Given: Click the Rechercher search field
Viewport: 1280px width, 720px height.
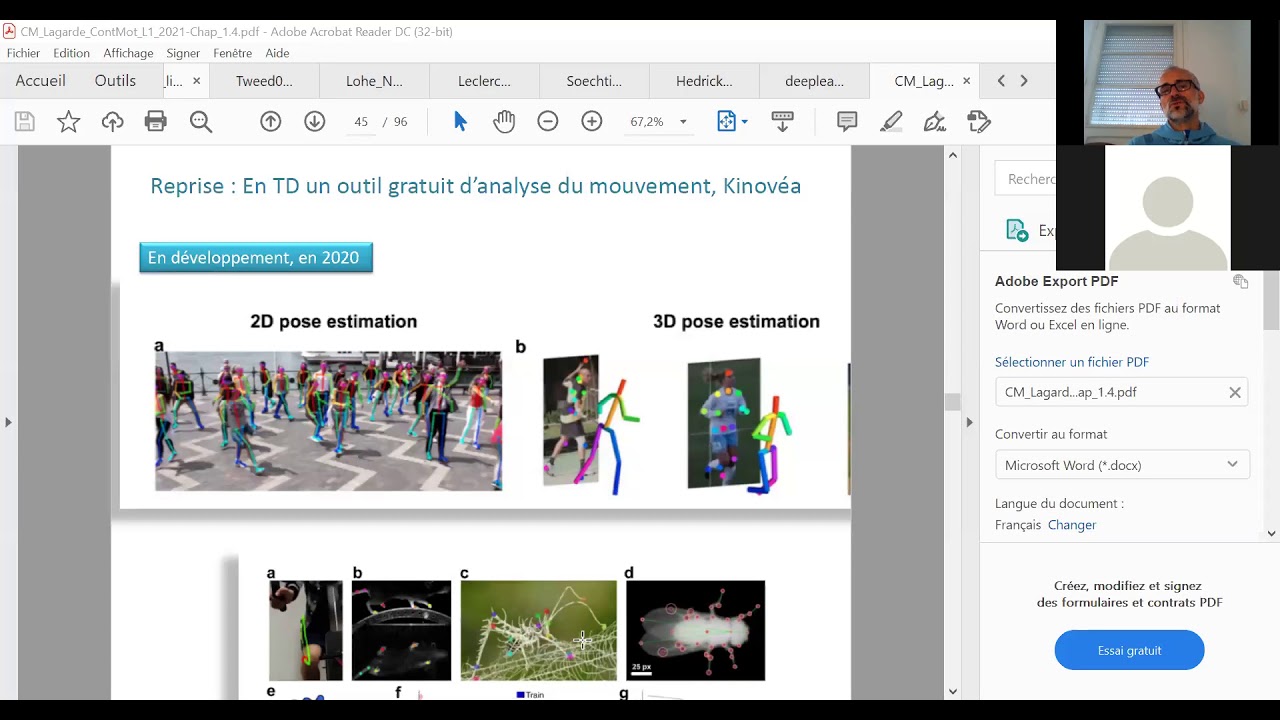Looking at the screenshot, I should click(1025, 179).
